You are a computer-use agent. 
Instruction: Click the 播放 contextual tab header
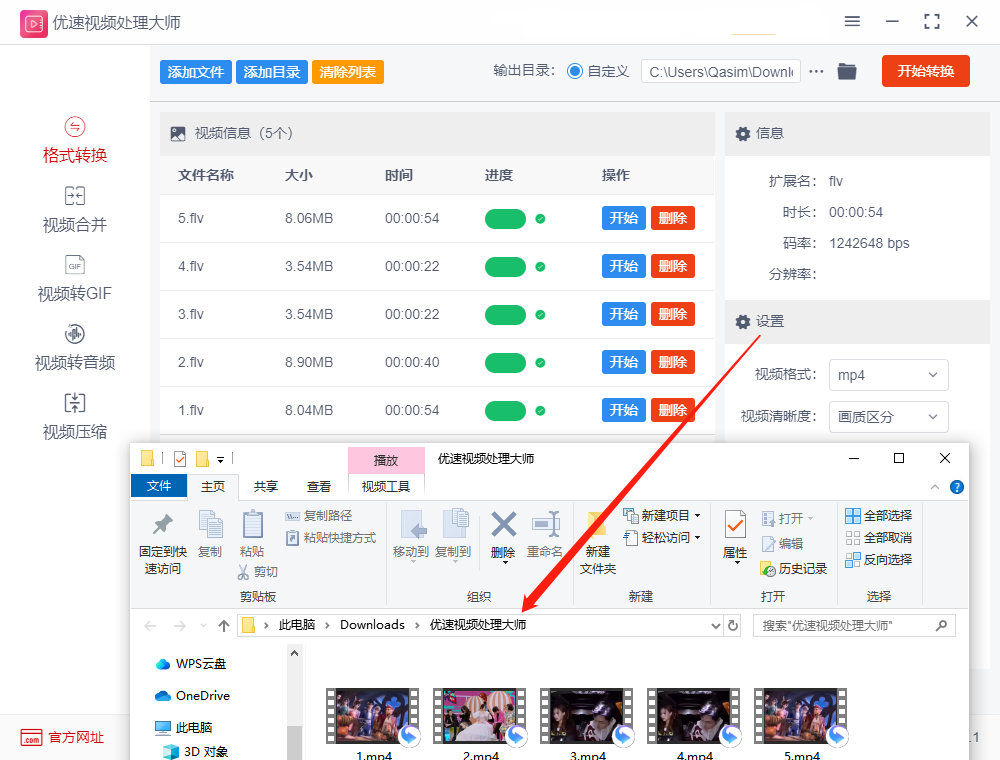pos(386,460)
